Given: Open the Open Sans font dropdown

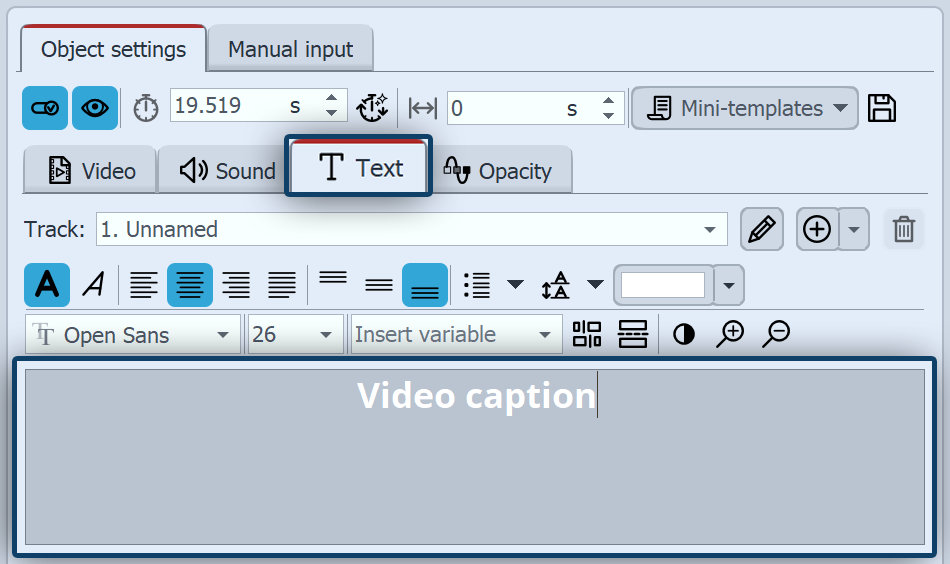Looking at the screenshot, I should pyautogui.click(x=133, y=334).
